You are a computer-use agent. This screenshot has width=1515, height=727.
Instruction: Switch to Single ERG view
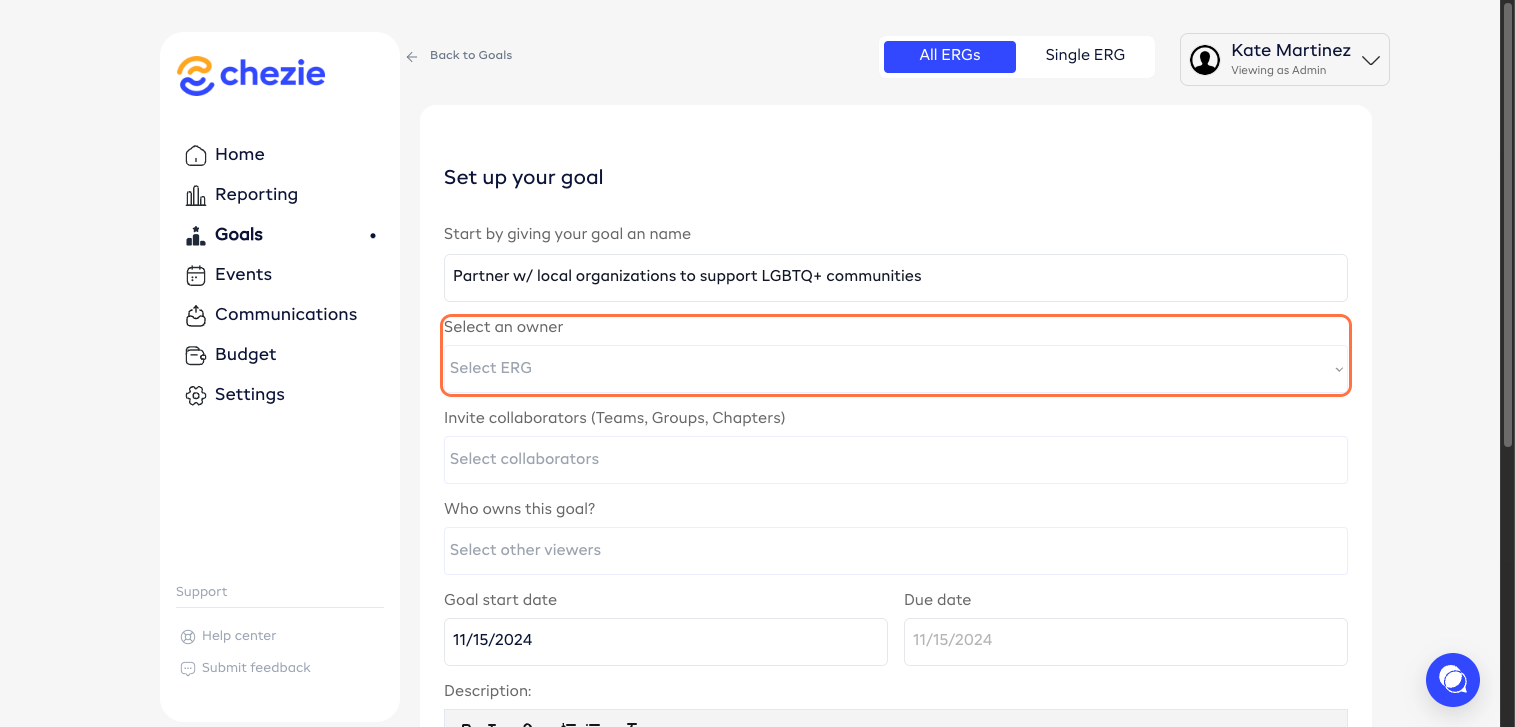pyautogui.click(x=1085, y=56)
